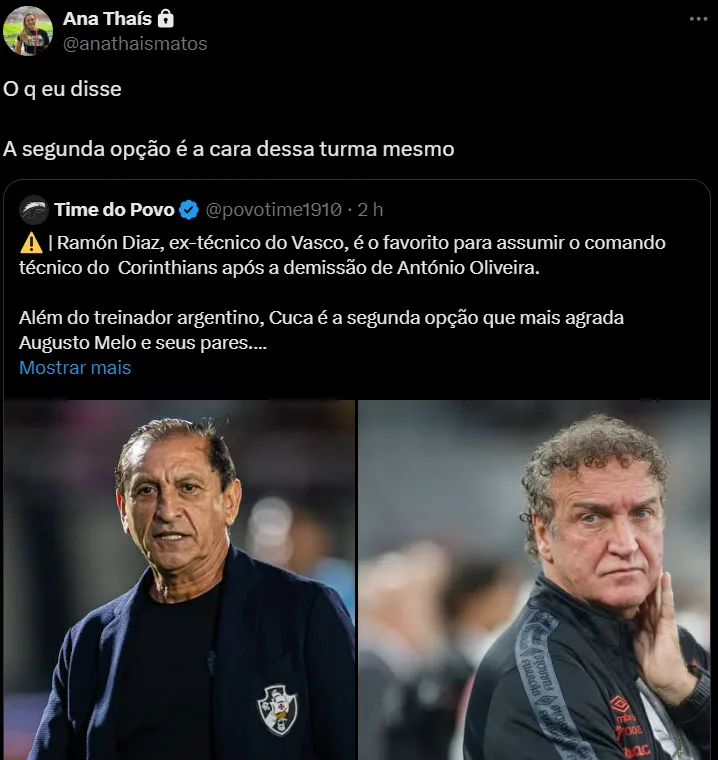Click the lock icon beside Ana Thaís
Screen dimensions: 718x760
pyautogui.click(x=166, y=19)
